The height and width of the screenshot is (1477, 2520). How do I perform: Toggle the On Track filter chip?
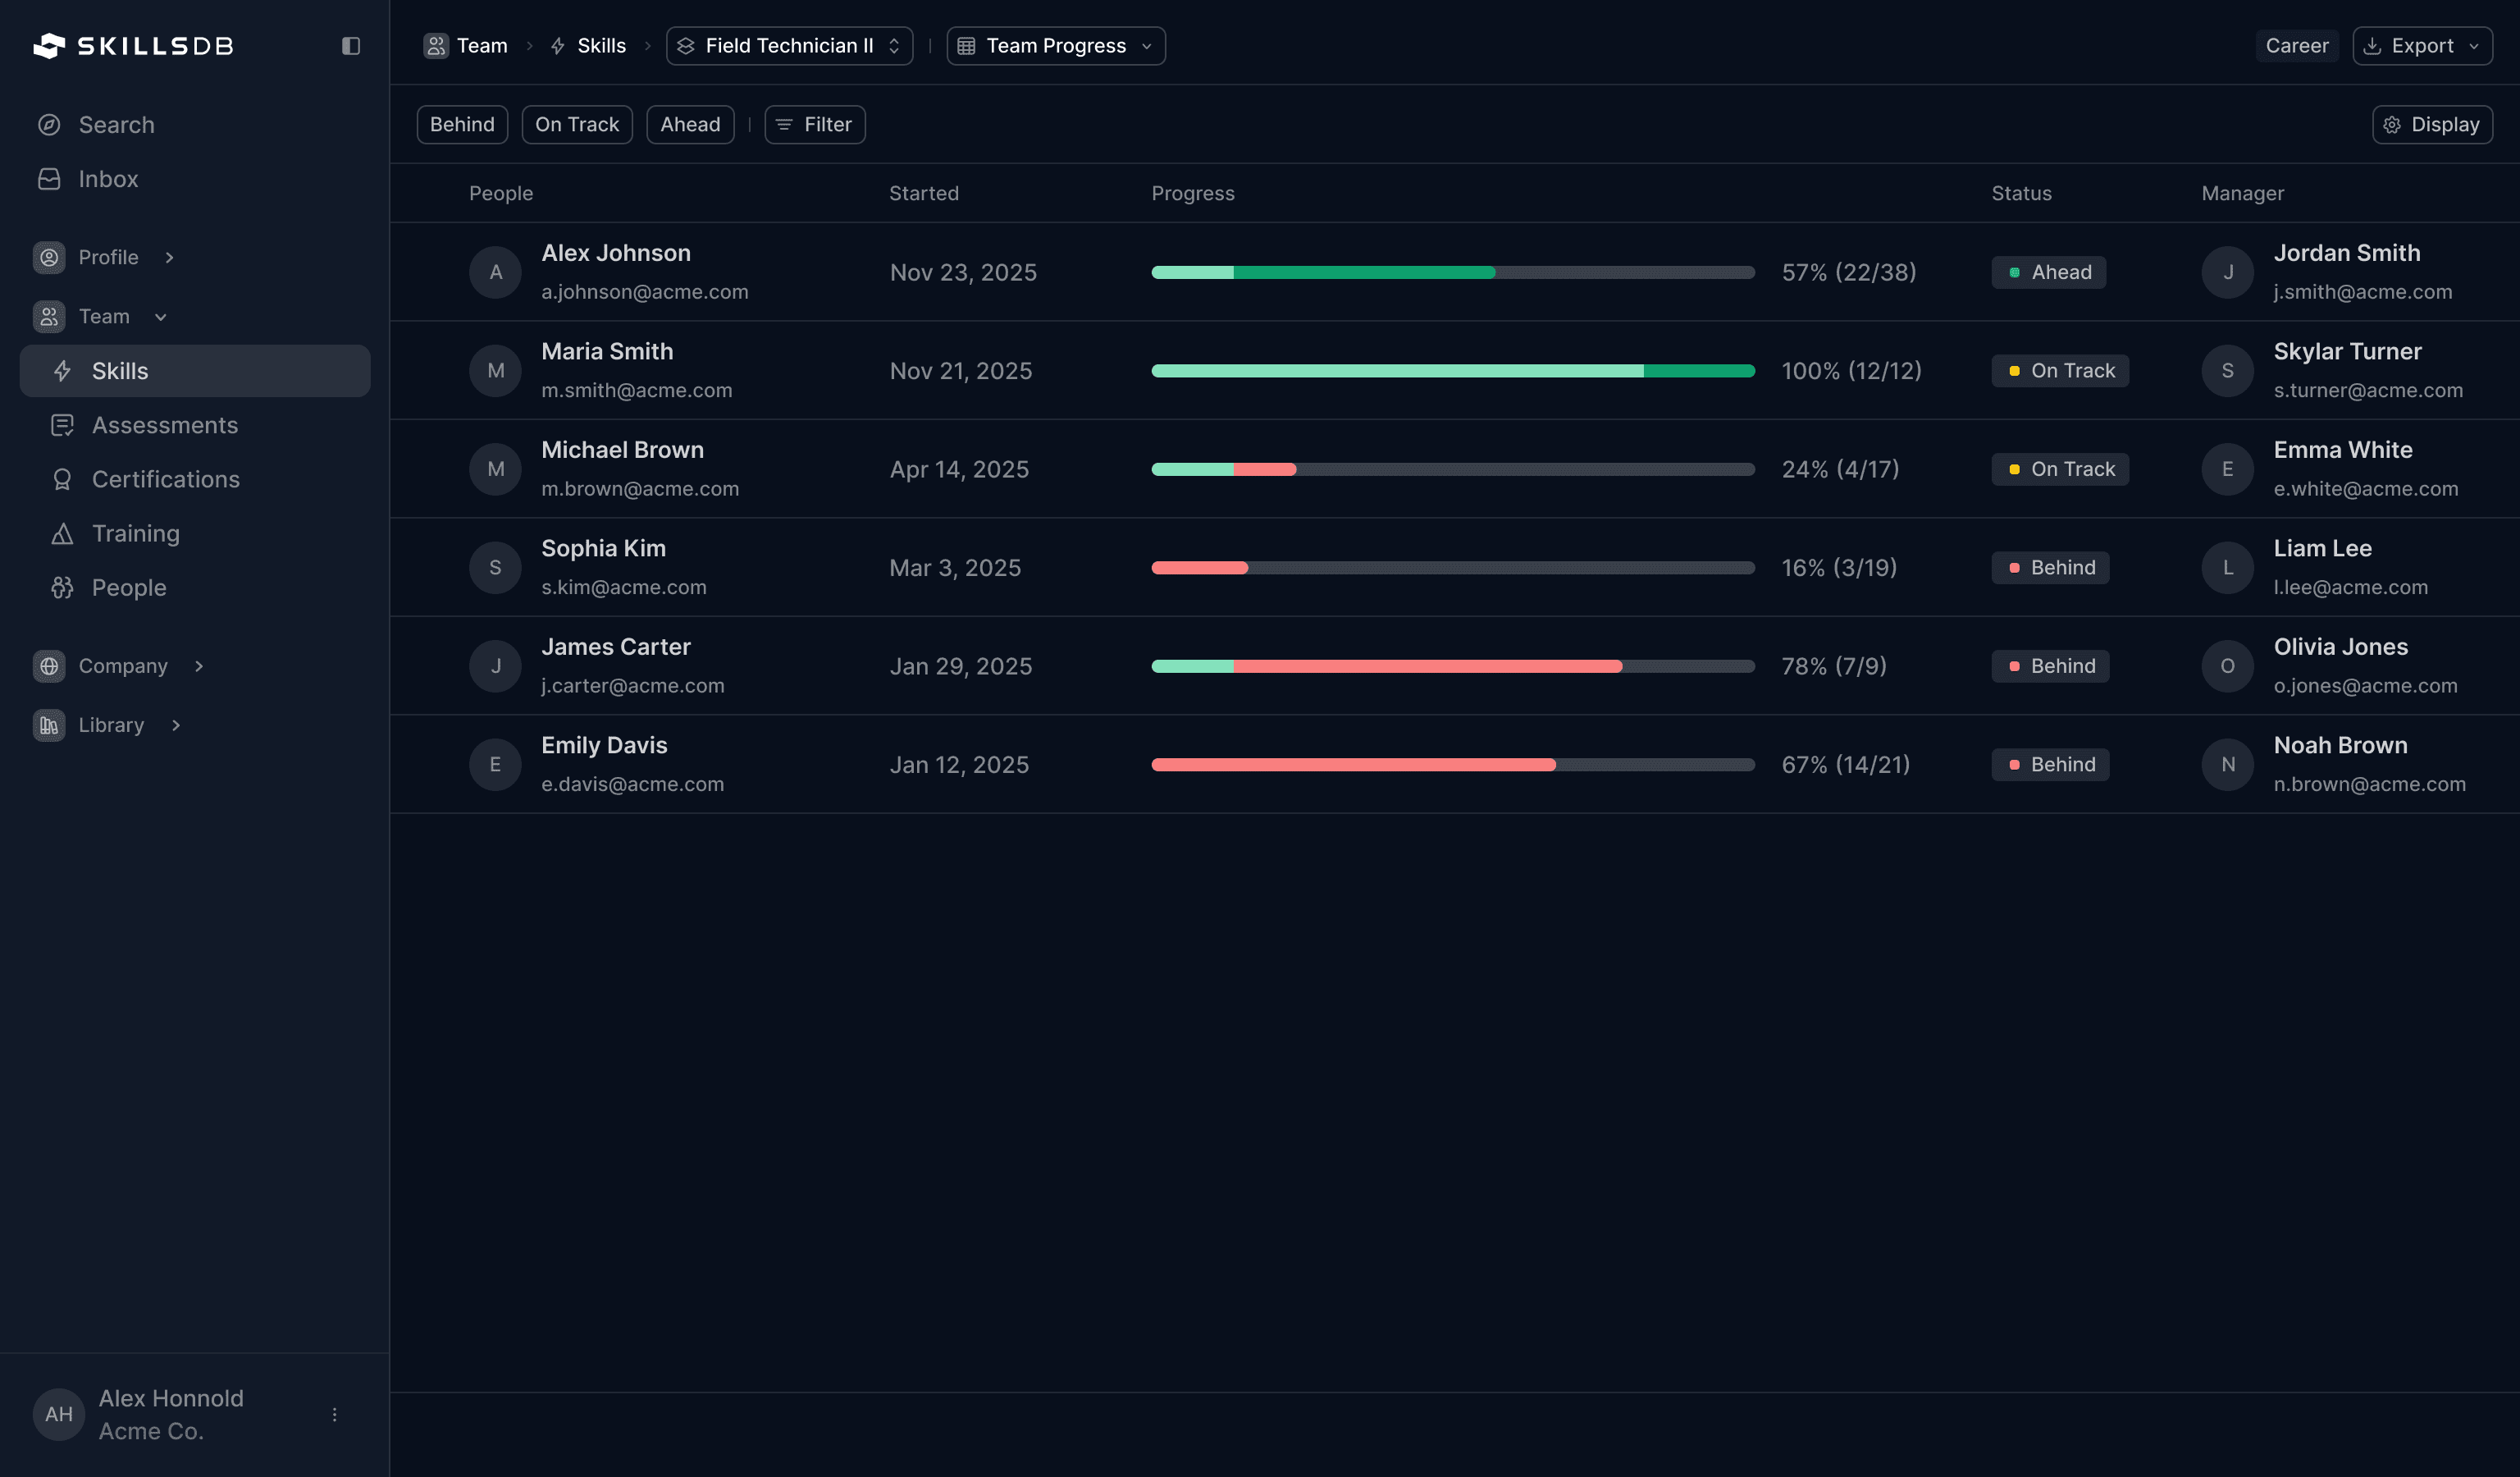[576, 125]
